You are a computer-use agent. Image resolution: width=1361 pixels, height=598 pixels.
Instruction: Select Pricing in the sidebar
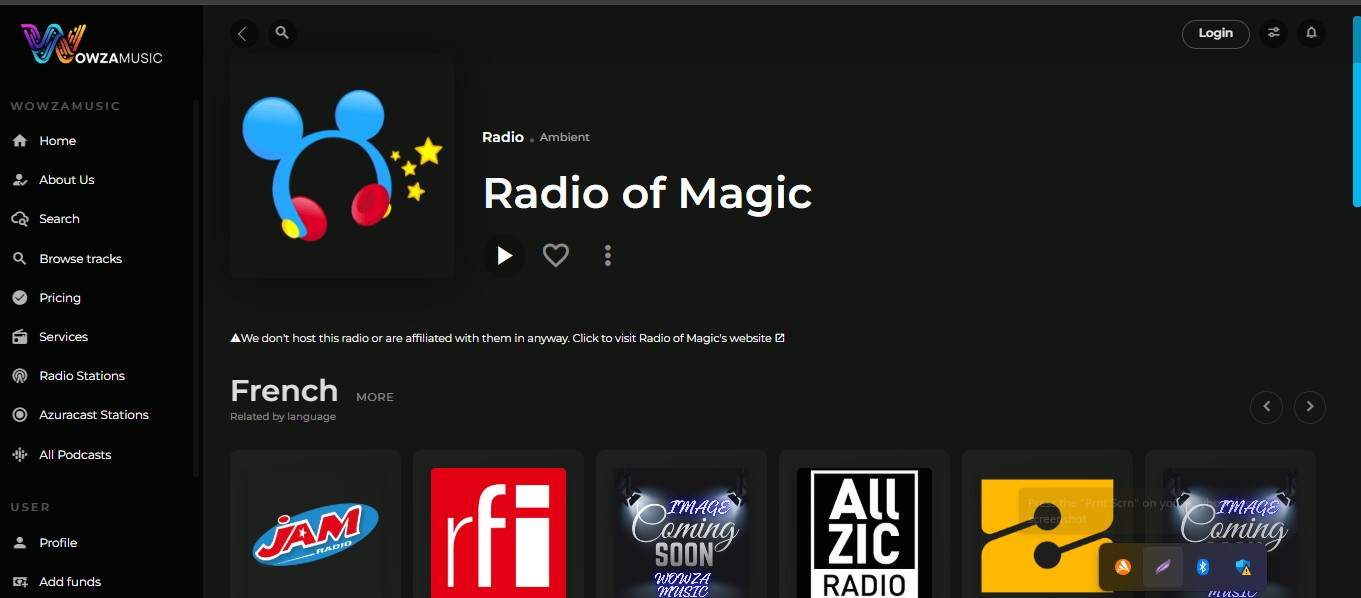click(x=60, y=298)
